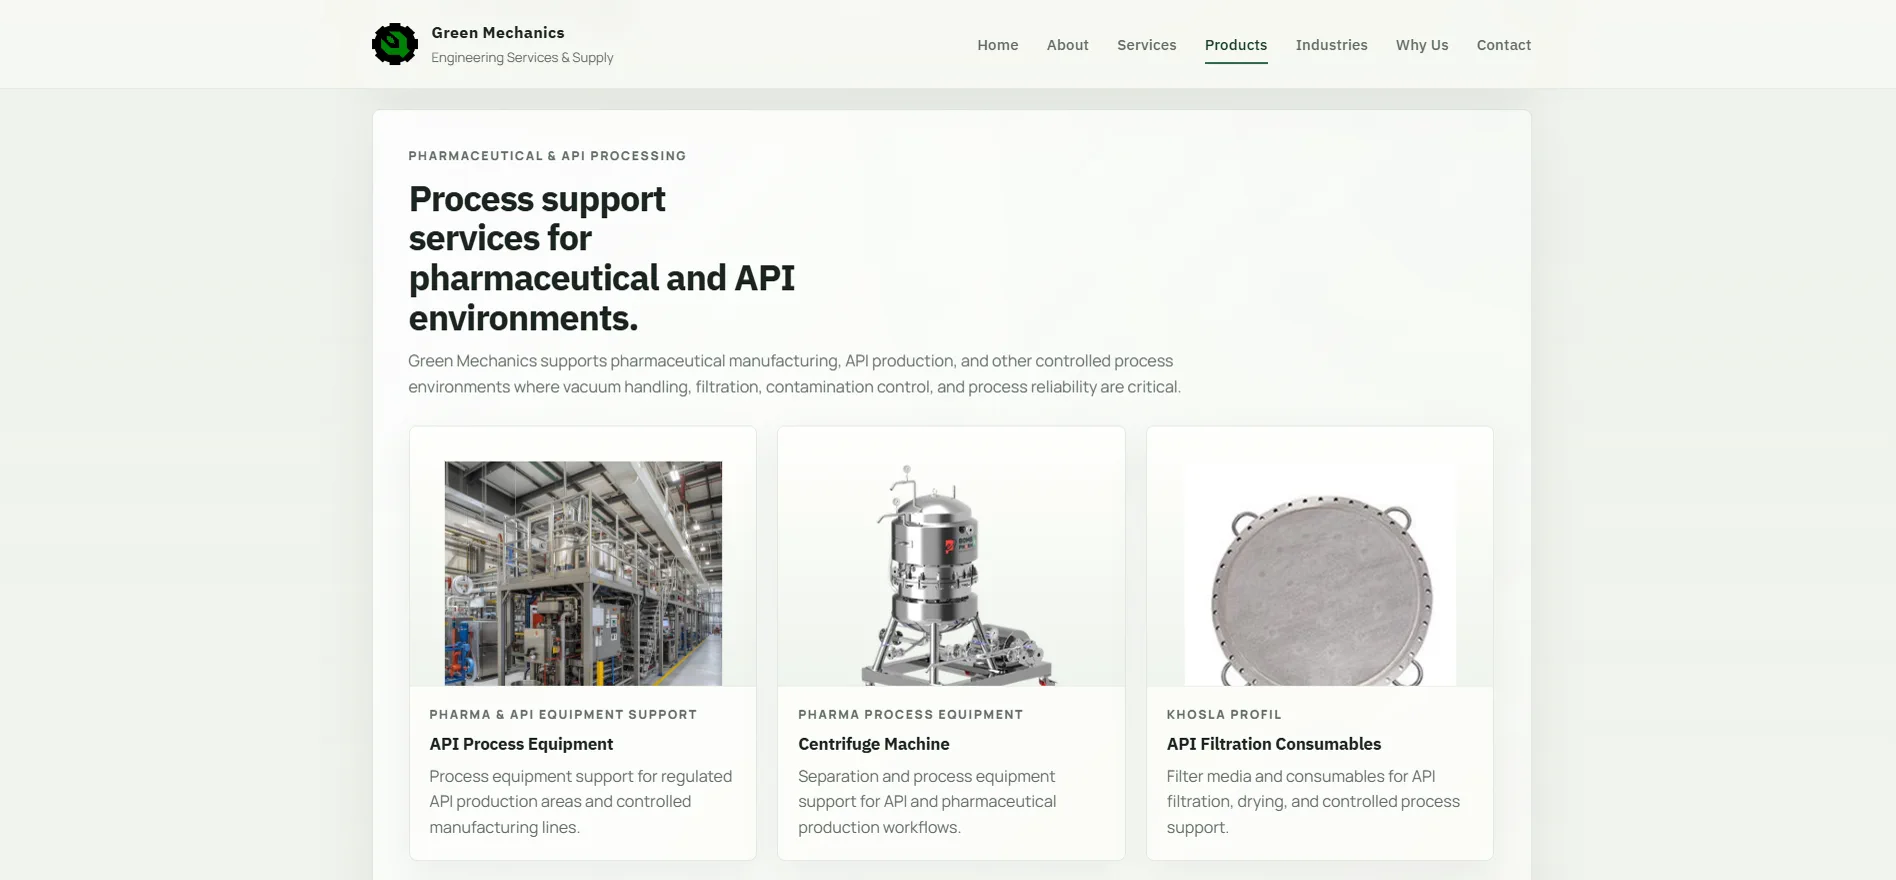Click the API Filtration Consumables card title
This screenshot has width=1896, height=880.
(x=1273, y=744)
